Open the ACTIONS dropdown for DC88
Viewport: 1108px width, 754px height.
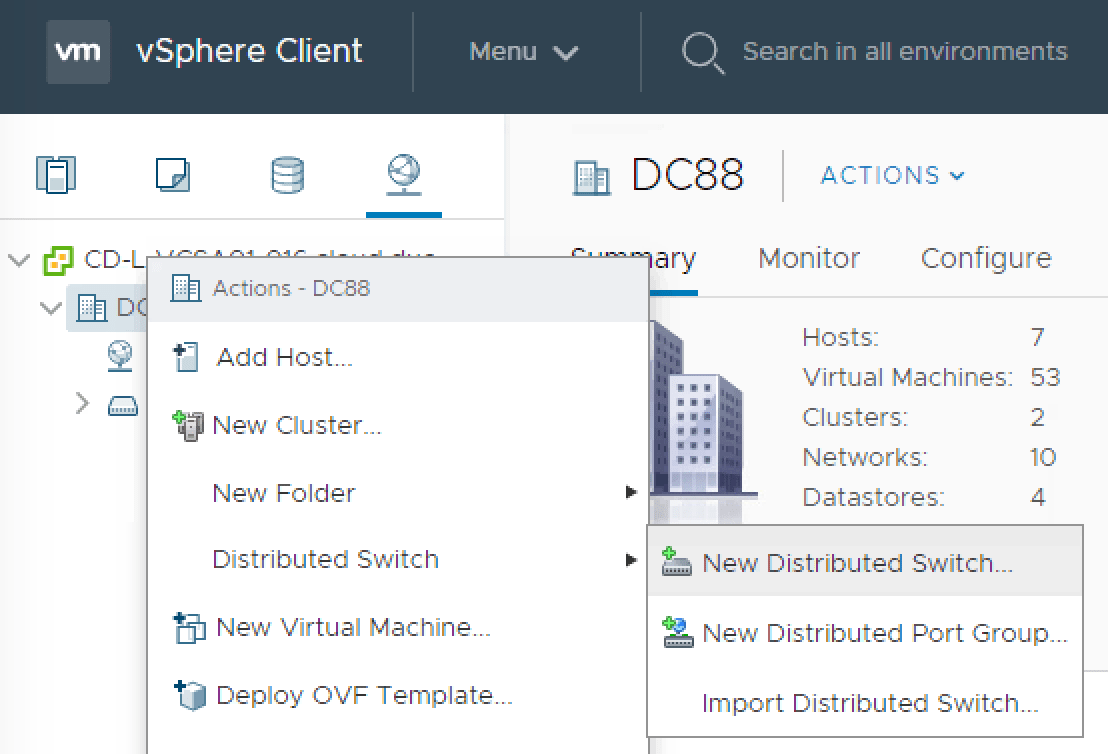[892, 176]
